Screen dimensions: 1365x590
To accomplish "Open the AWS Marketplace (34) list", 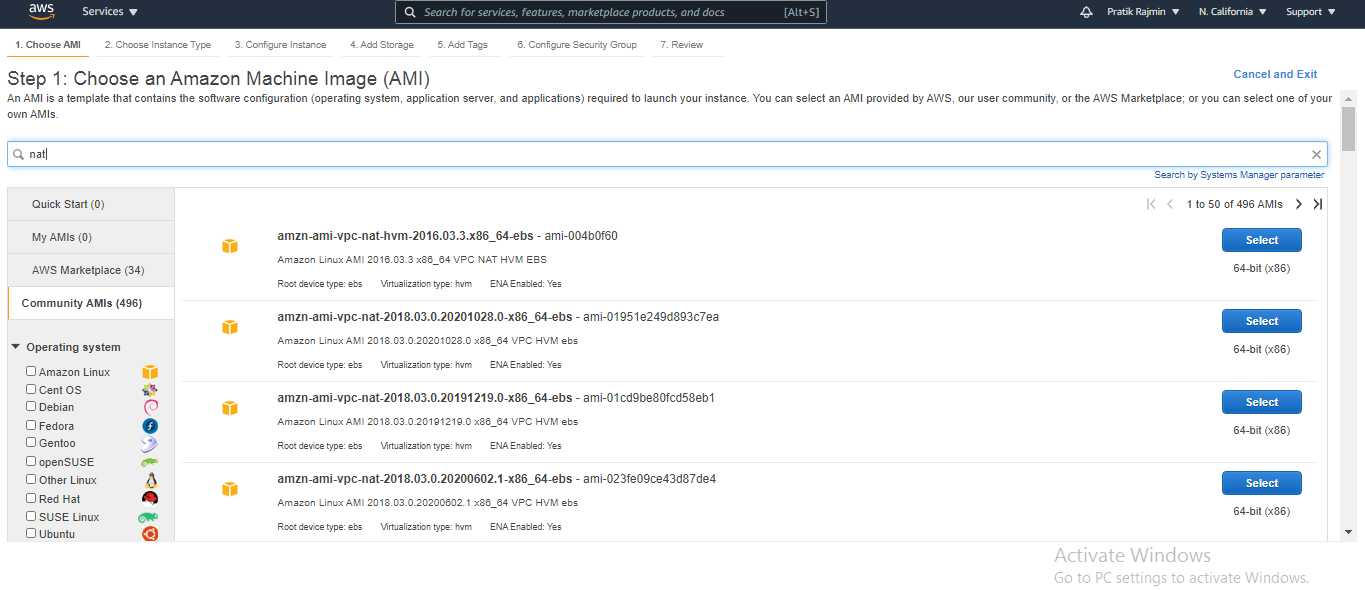I will [91, 270].
